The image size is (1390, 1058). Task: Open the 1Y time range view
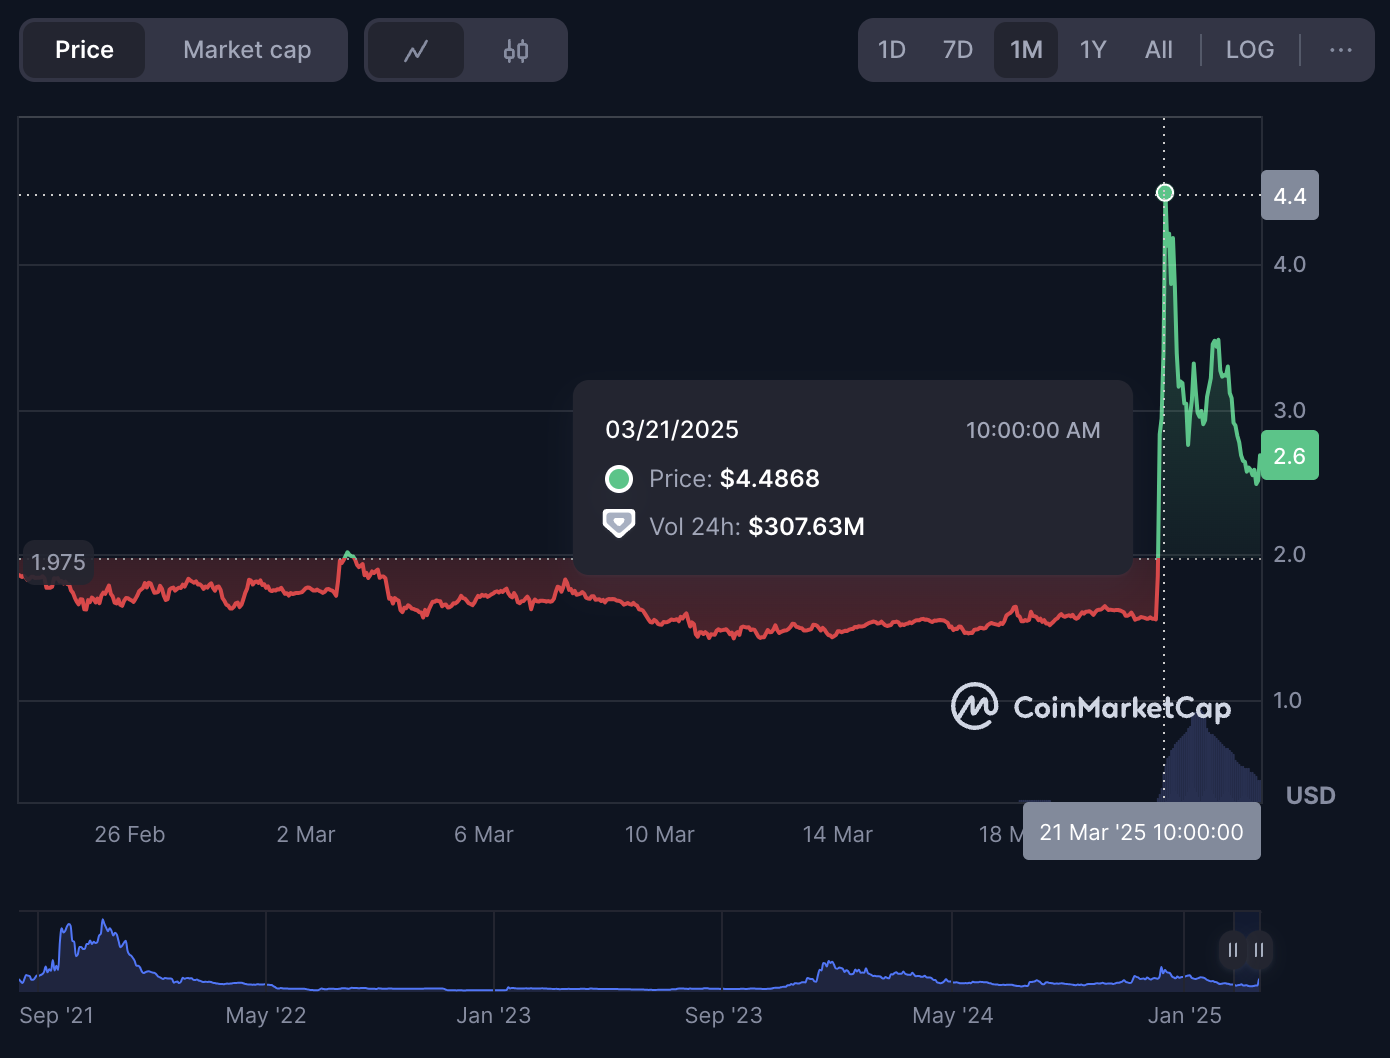point(1092,49)
